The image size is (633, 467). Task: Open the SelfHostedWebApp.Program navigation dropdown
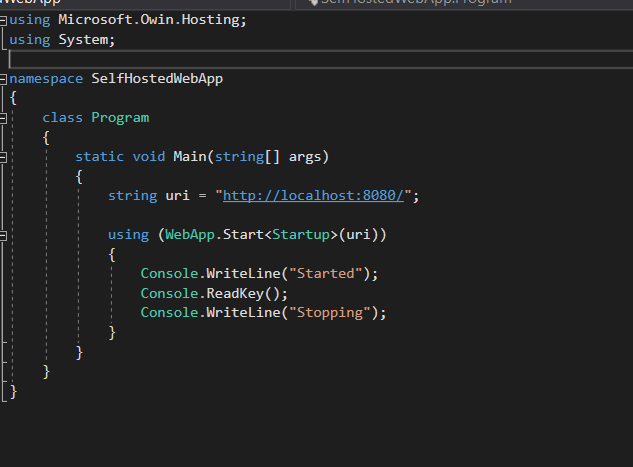pyautogui.click(x=420, y=3)
